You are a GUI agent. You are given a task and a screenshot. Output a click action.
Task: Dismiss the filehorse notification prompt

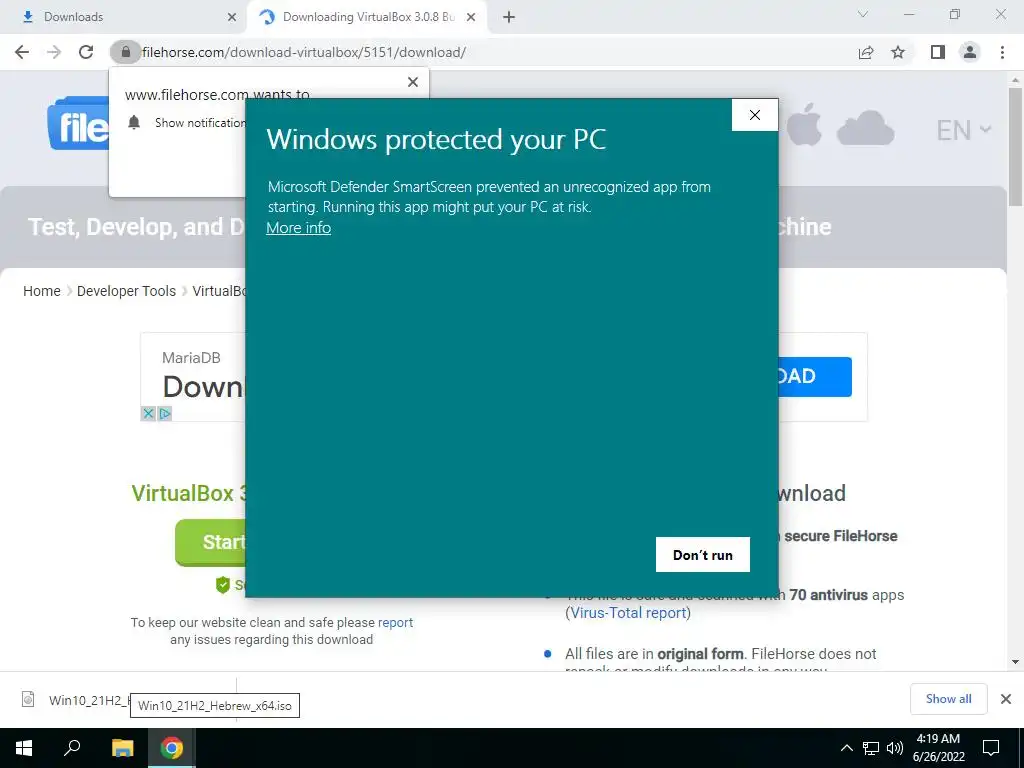(413, 82)
